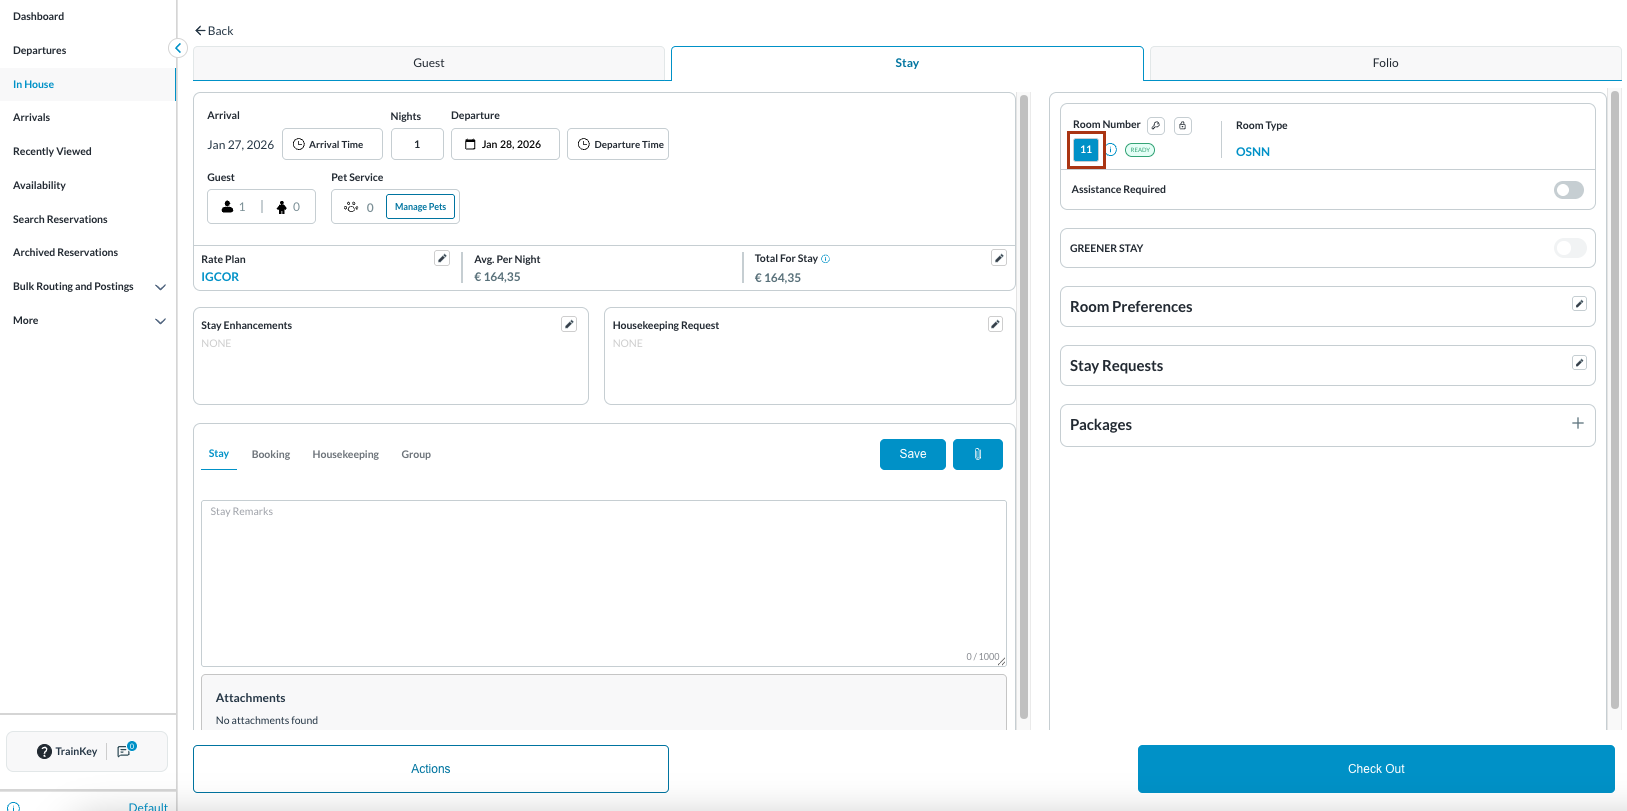Image resolution: width=1627 pixels, height=811 pixels.
Task: Edit Stay Enhancements section
Action: pyautogui.click(x=569, y=324)
